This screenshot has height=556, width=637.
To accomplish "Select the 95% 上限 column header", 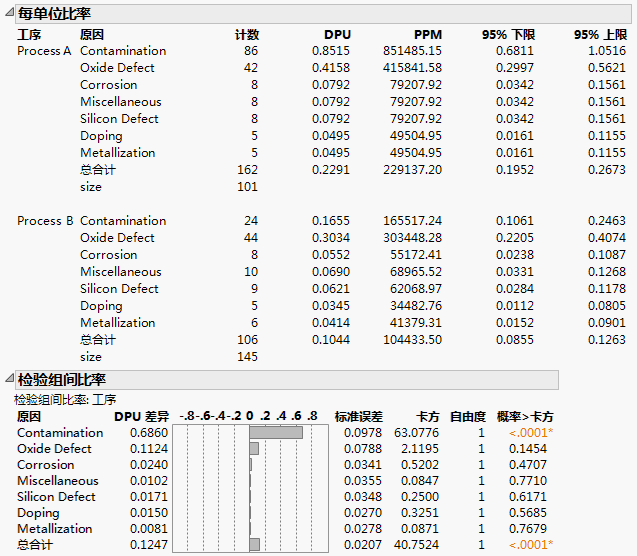I will (x=600, y=35).
